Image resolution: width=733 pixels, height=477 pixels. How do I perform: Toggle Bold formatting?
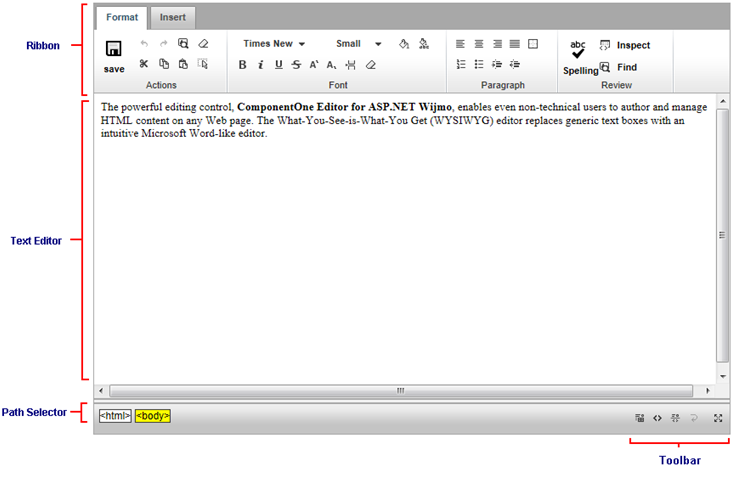coord(242,65)
